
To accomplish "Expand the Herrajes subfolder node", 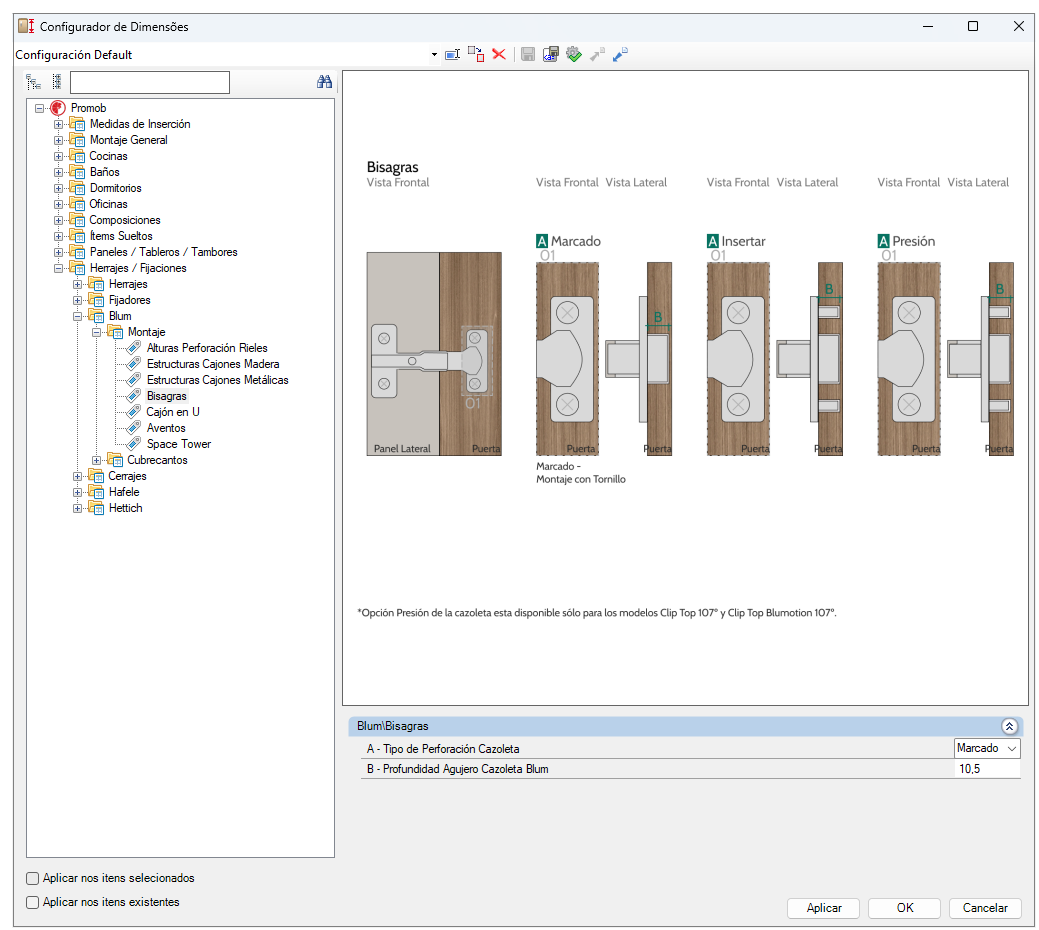I will 78,284.
